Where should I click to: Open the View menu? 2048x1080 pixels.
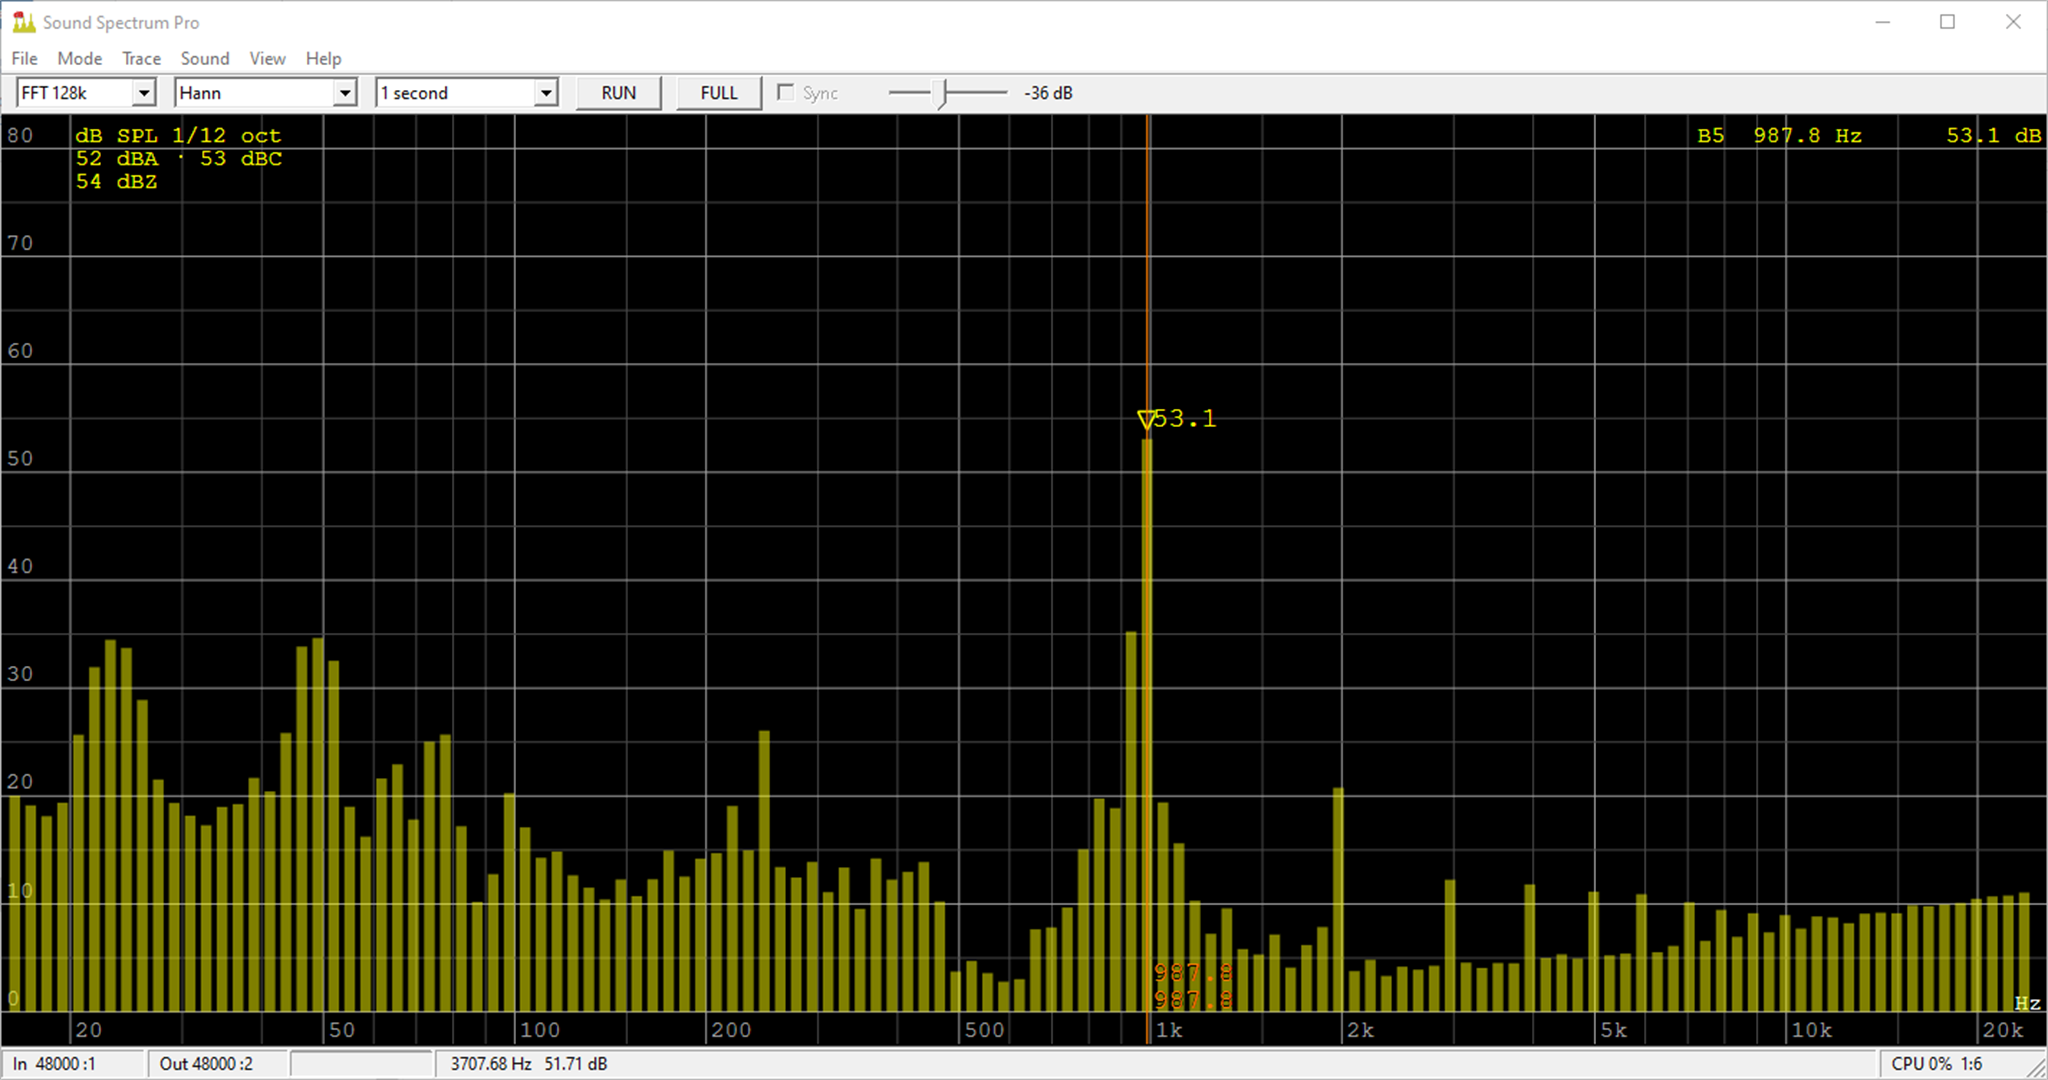click(x=266, y=58)
